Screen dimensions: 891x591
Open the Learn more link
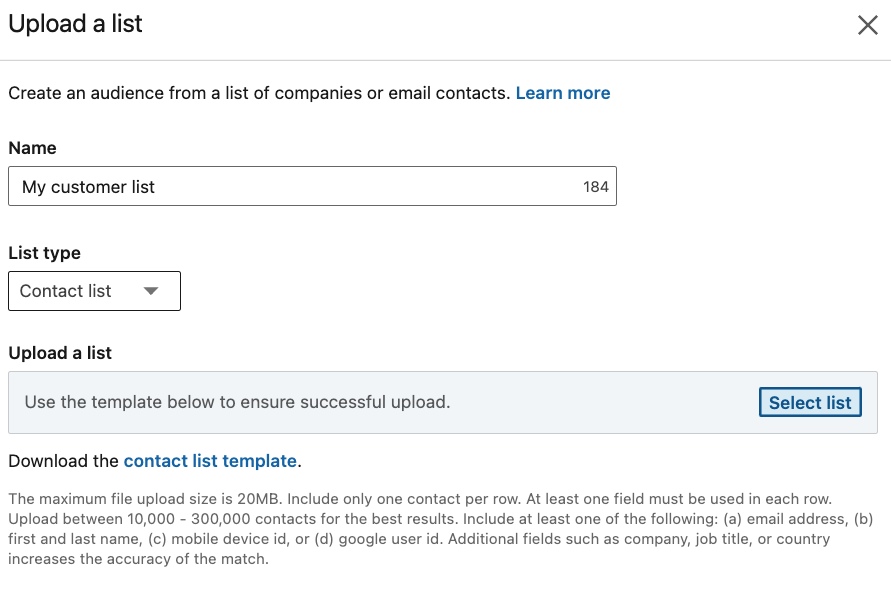click(563, 93)
